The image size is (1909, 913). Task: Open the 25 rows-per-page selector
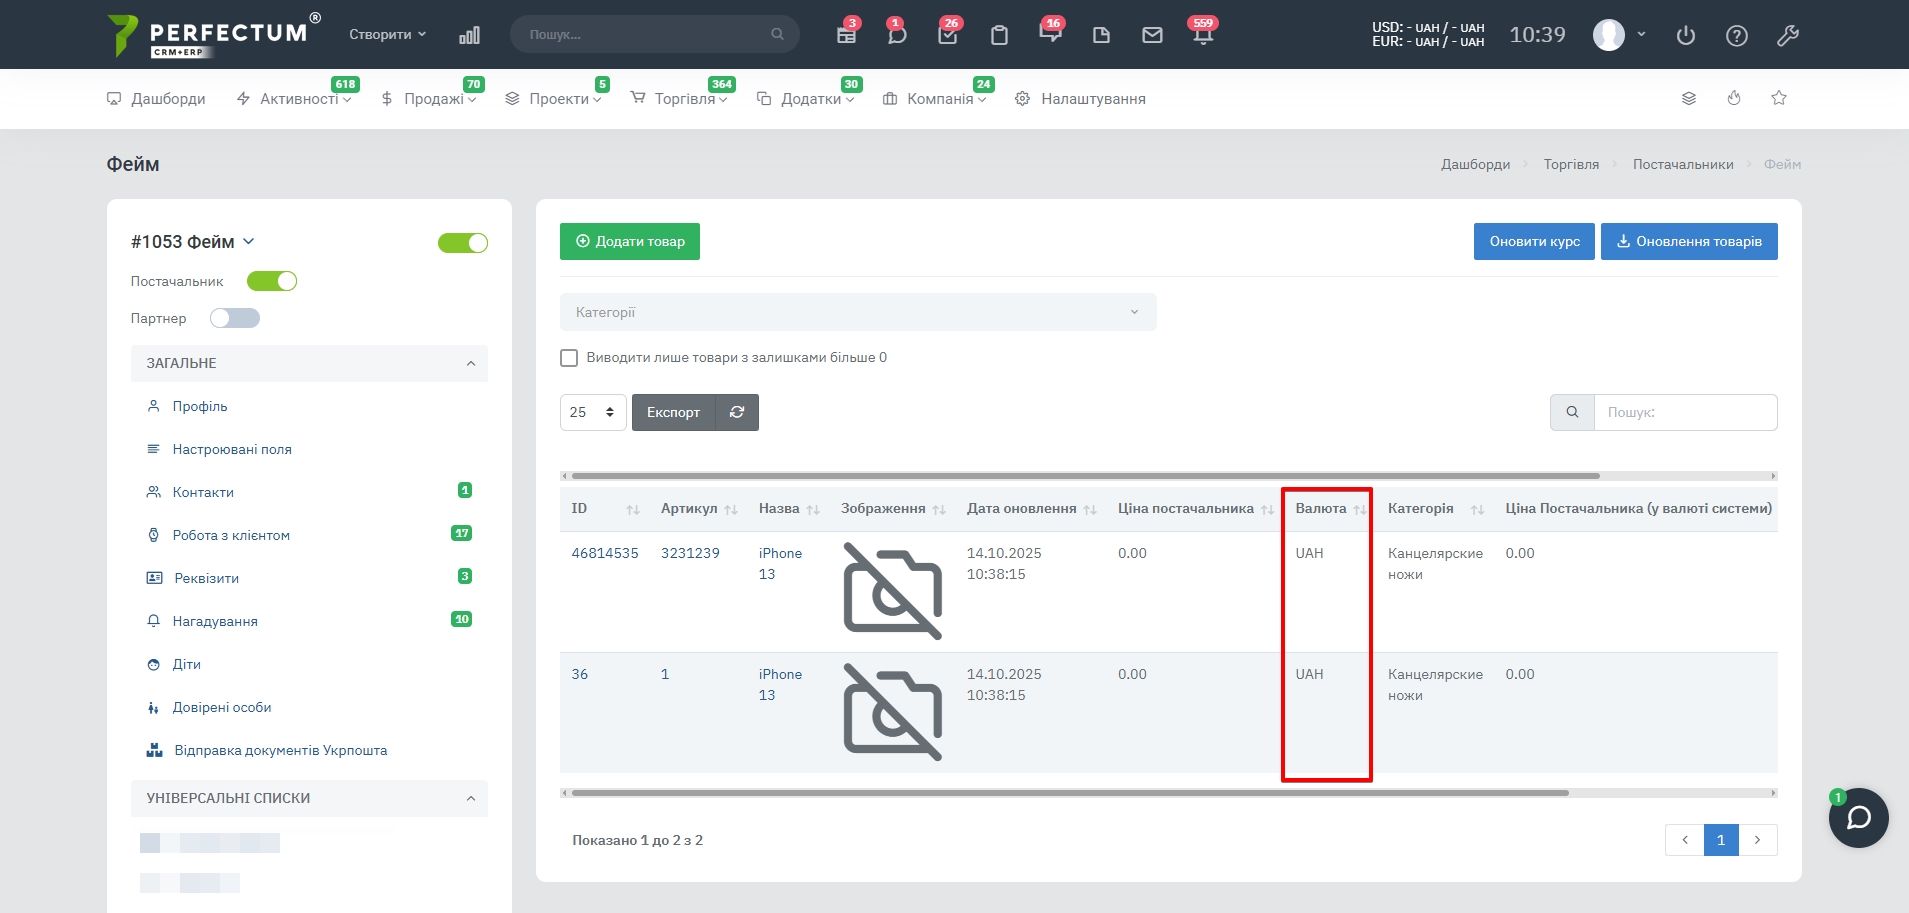(592, 412)
